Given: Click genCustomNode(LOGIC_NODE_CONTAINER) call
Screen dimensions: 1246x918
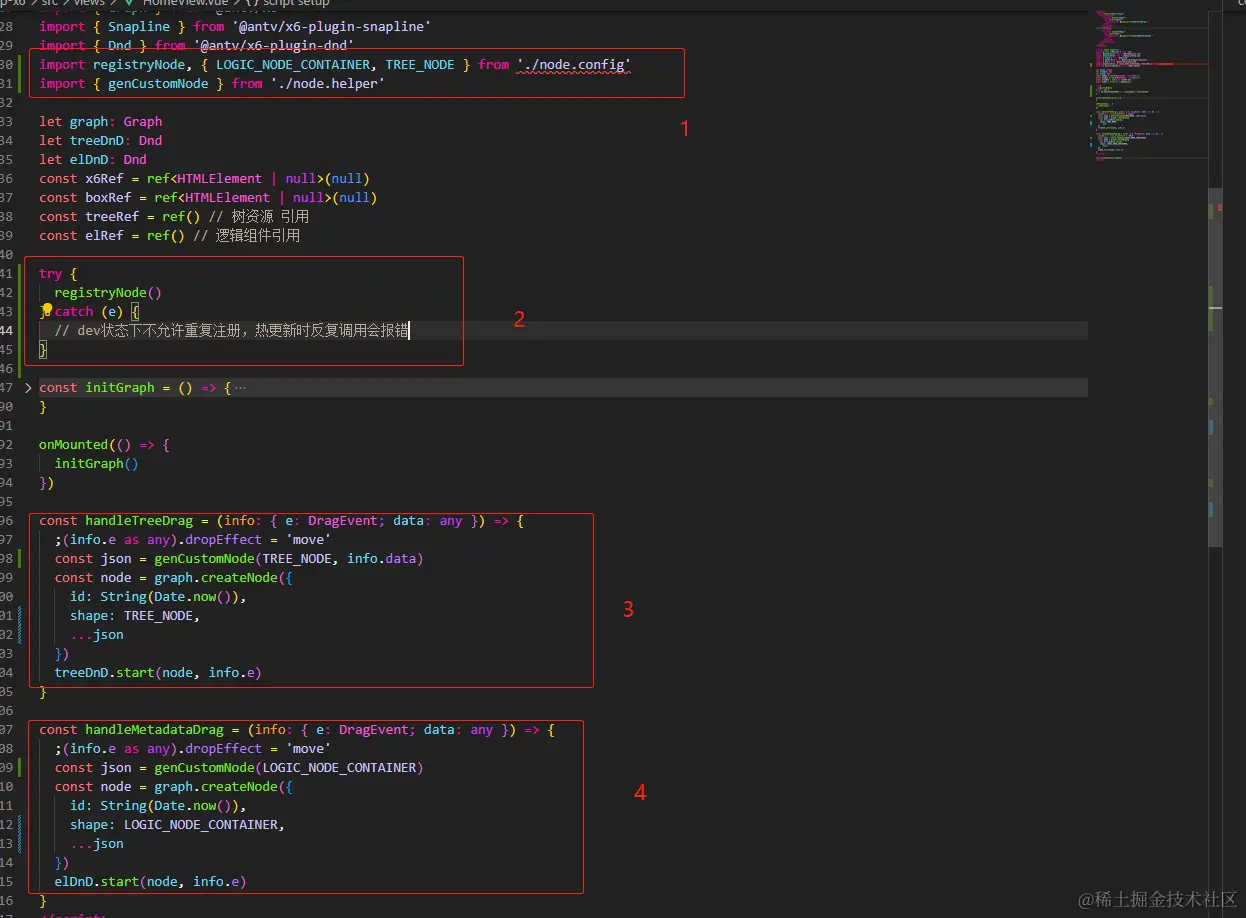Looking at the screenshot, I should 289,767.
